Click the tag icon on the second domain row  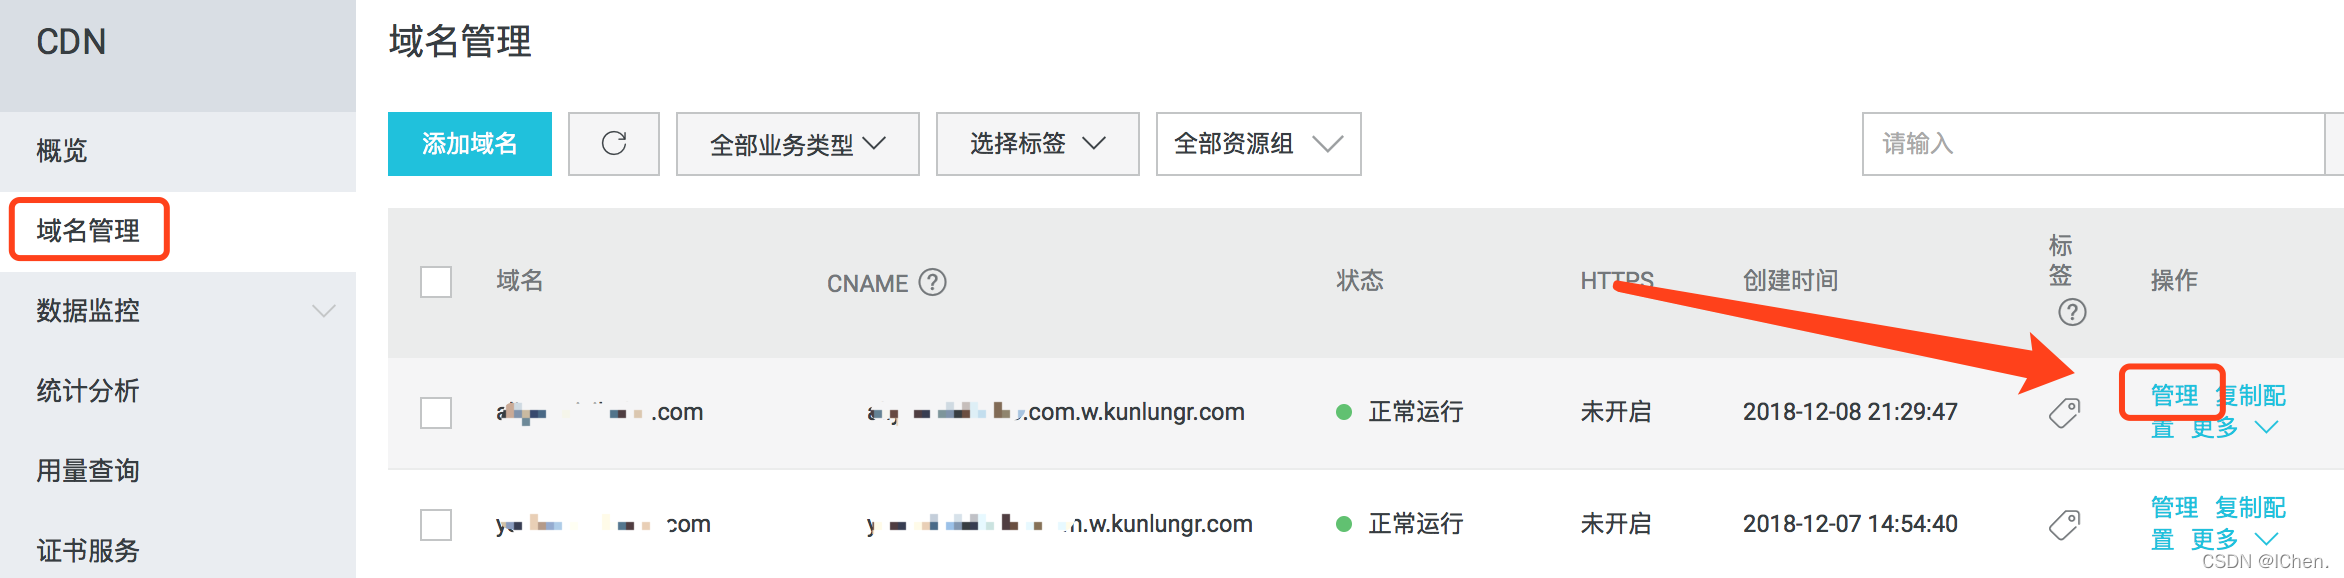[x=2063, y=523]
